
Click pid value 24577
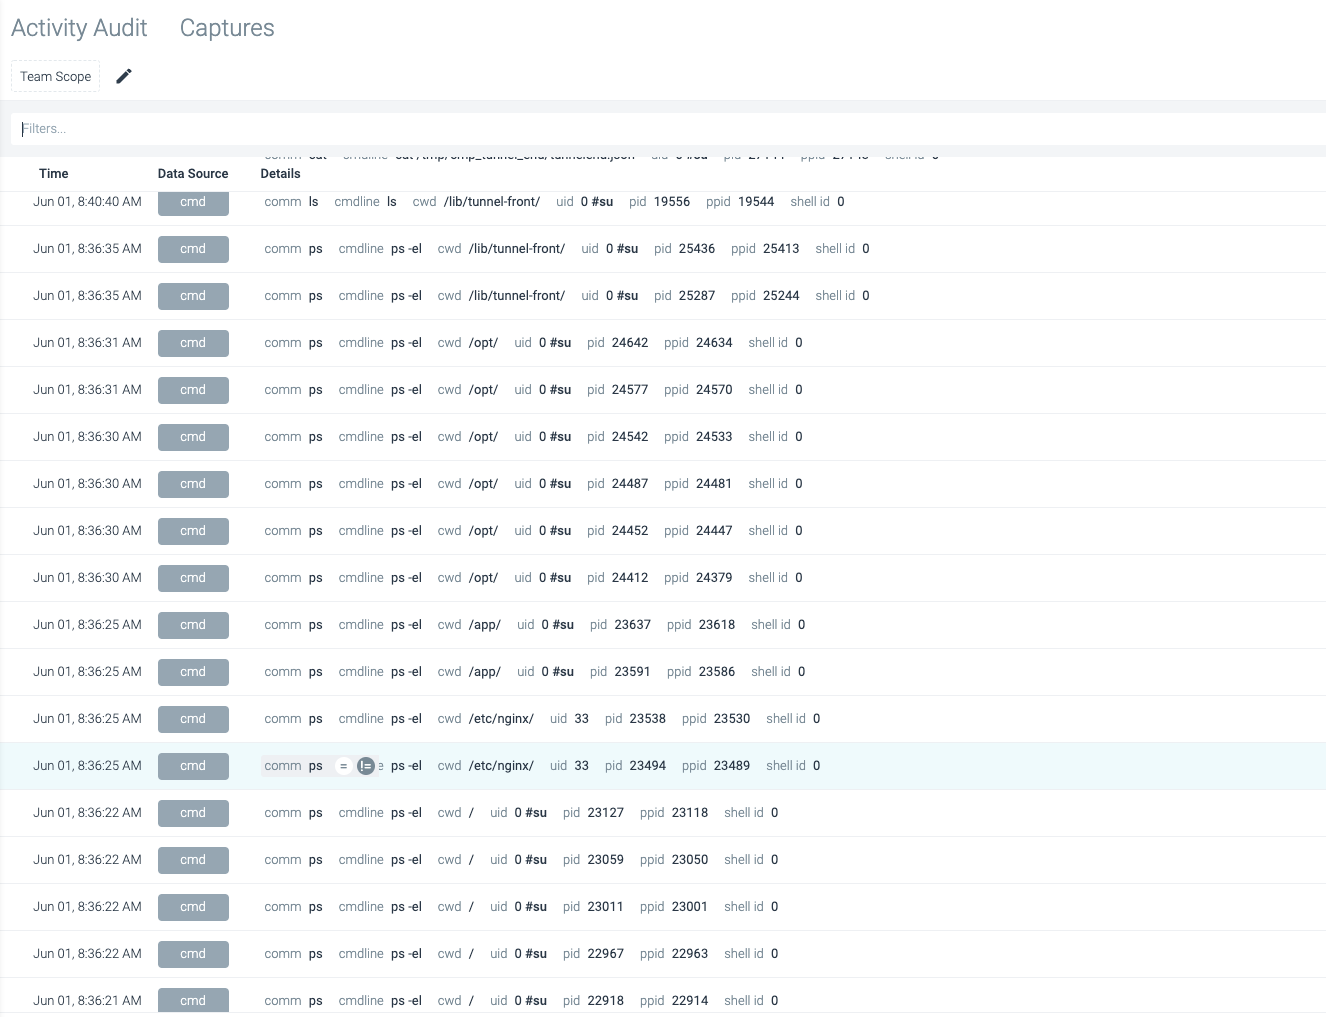click(630, 390)
